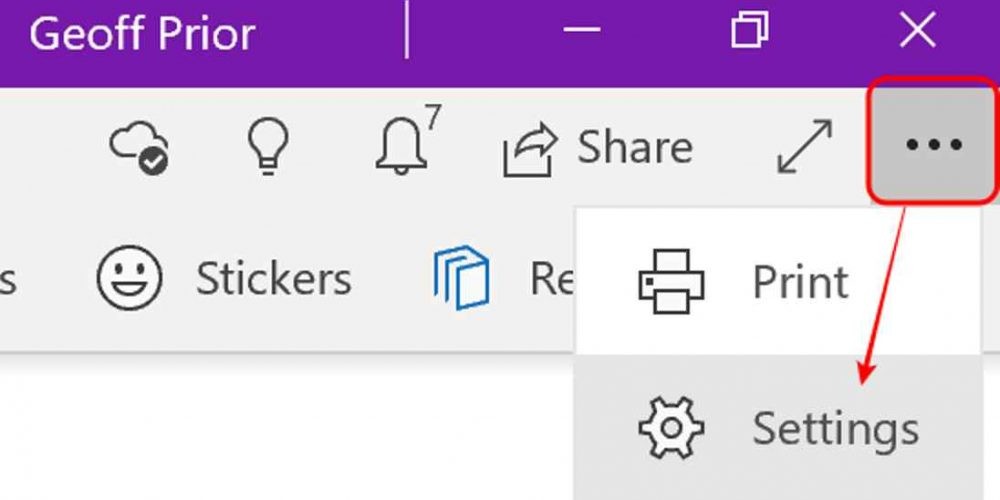This screenshot has height=500, width=1000.
Task: Open the notifications bell icon
Action: (x=401, y=146)
